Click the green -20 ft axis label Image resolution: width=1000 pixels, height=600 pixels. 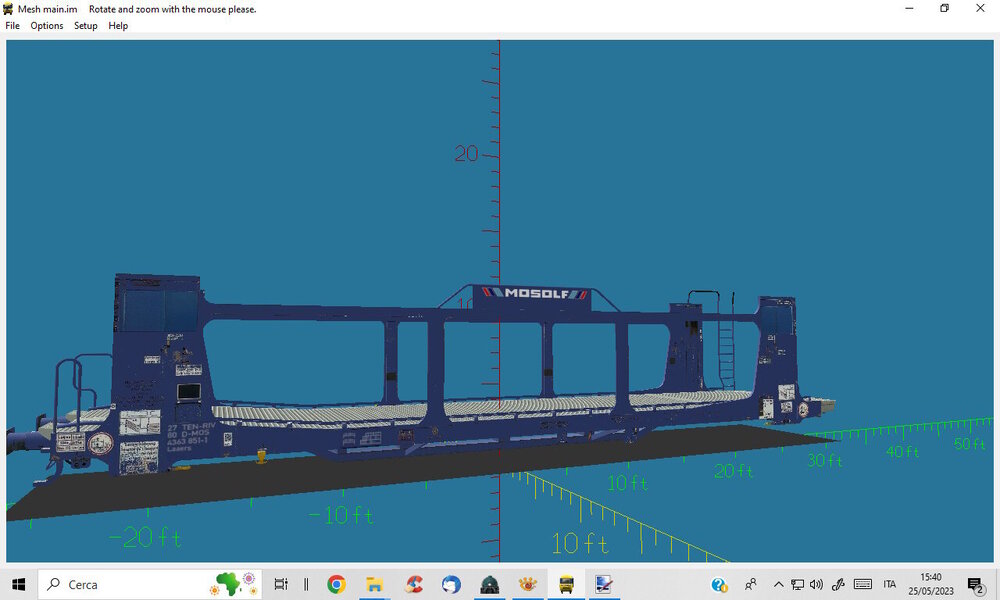145,537
